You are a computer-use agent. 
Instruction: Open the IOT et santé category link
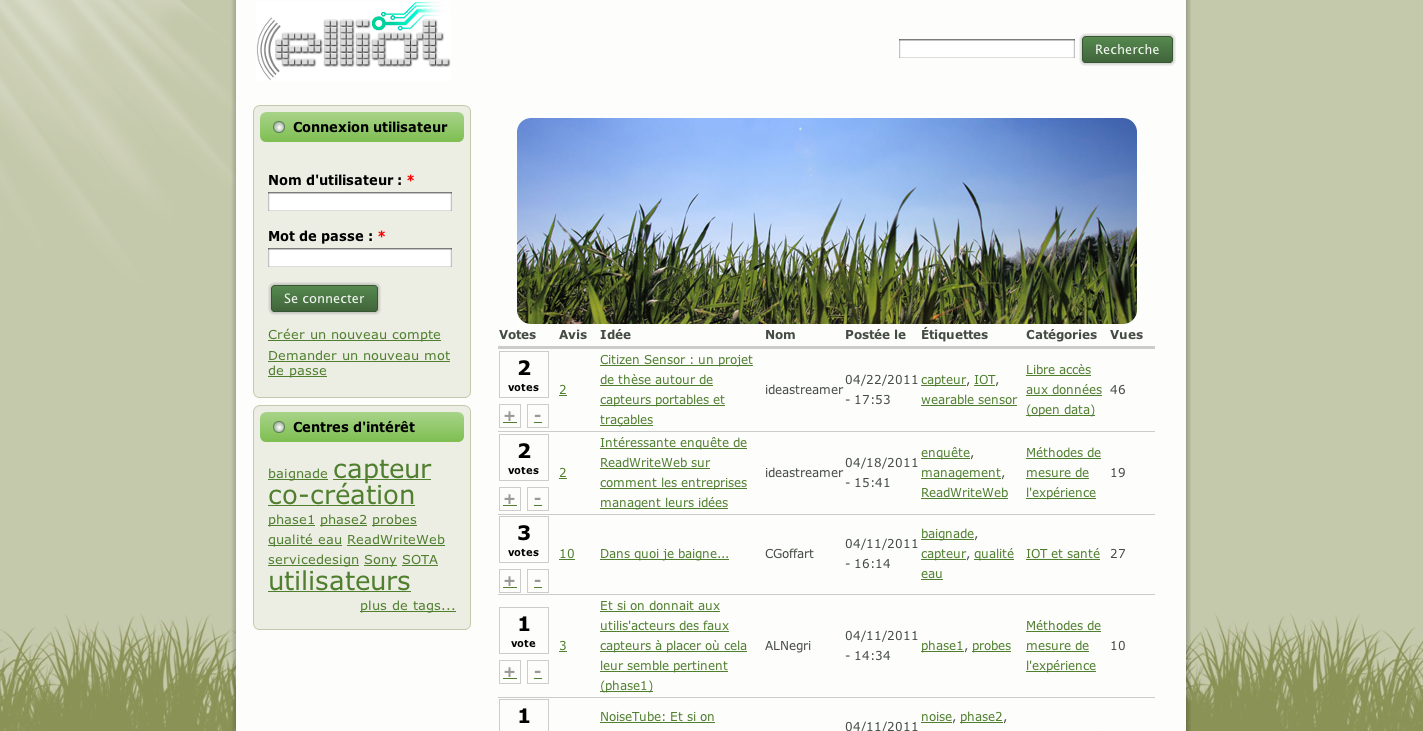point(1063,553)
